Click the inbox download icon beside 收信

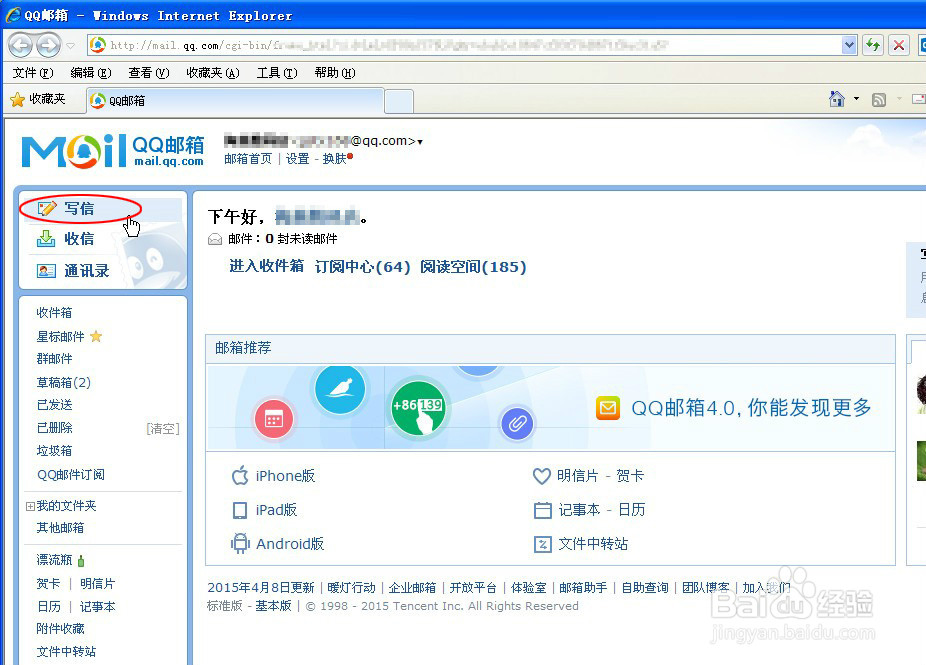[46, 239]
